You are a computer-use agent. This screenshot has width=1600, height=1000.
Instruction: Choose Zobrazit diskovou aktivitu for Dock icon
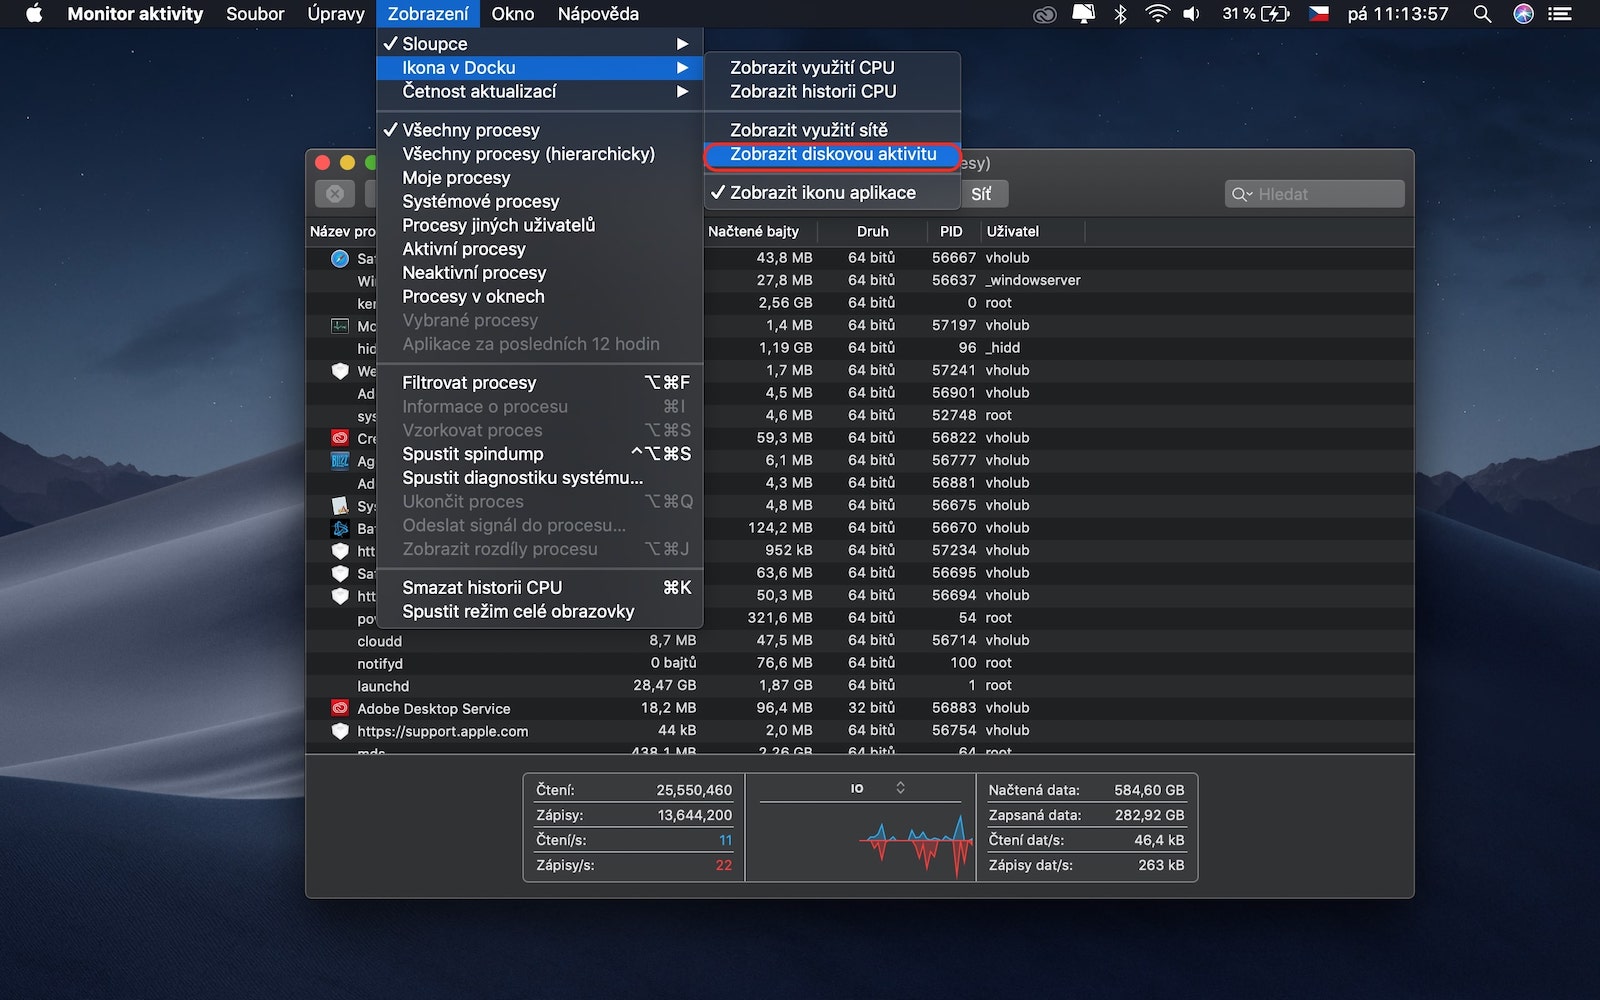832,154
